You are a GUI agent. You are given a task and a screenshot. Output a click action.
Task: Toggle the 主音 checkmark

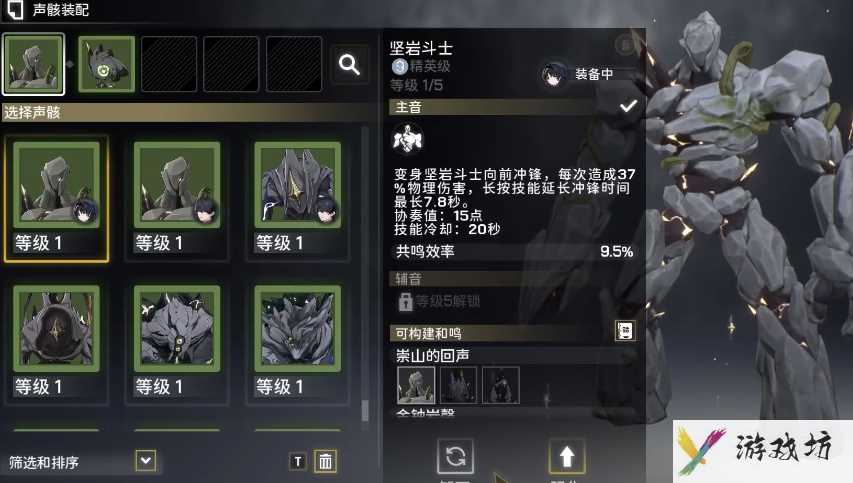[x=628, y=107]
